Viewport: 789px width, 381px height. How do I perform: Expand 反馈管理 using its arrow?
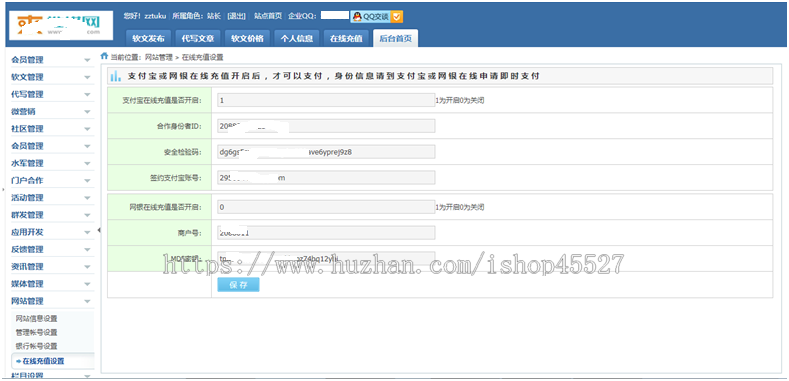tap(87, 250)
